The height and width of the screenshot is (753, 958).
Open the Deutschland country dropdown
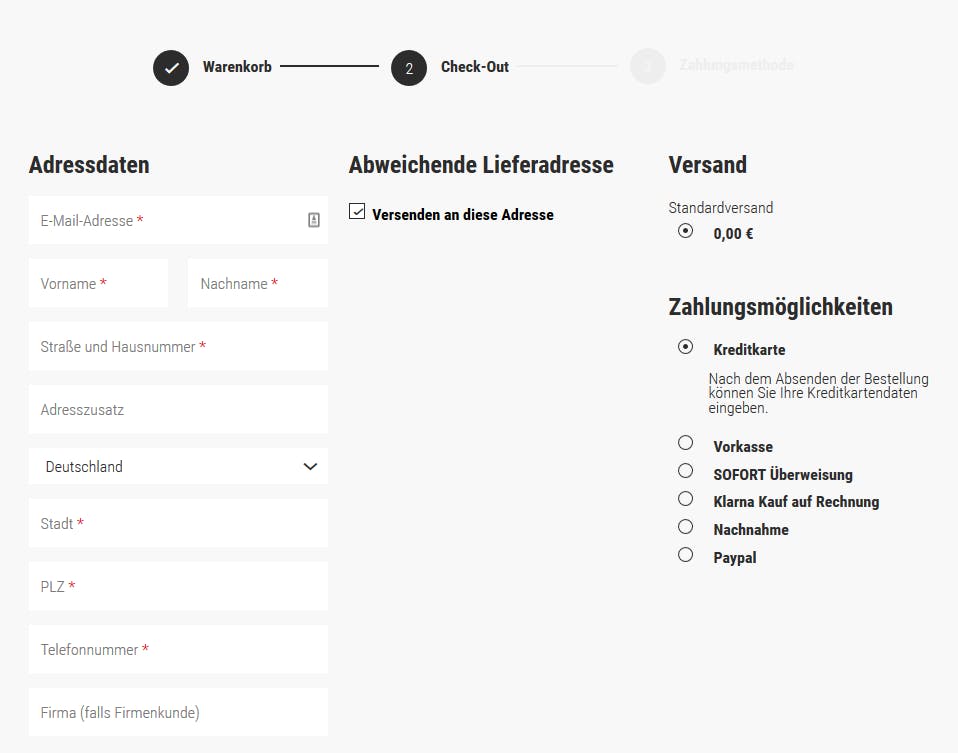(178, 466)
